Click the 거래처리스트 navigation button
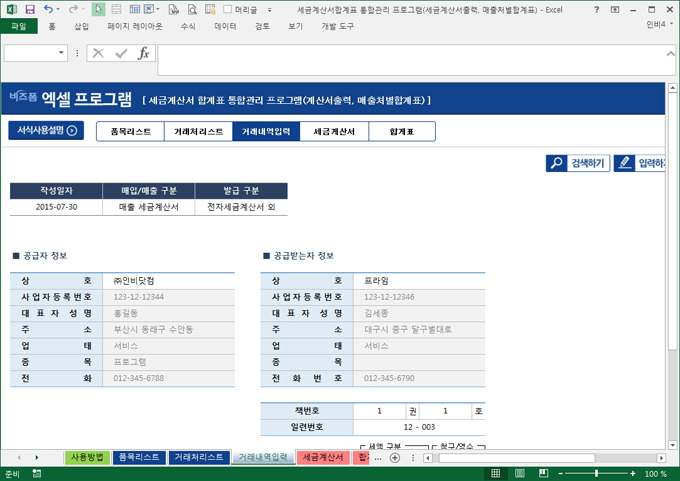 (x=198, y=131)
